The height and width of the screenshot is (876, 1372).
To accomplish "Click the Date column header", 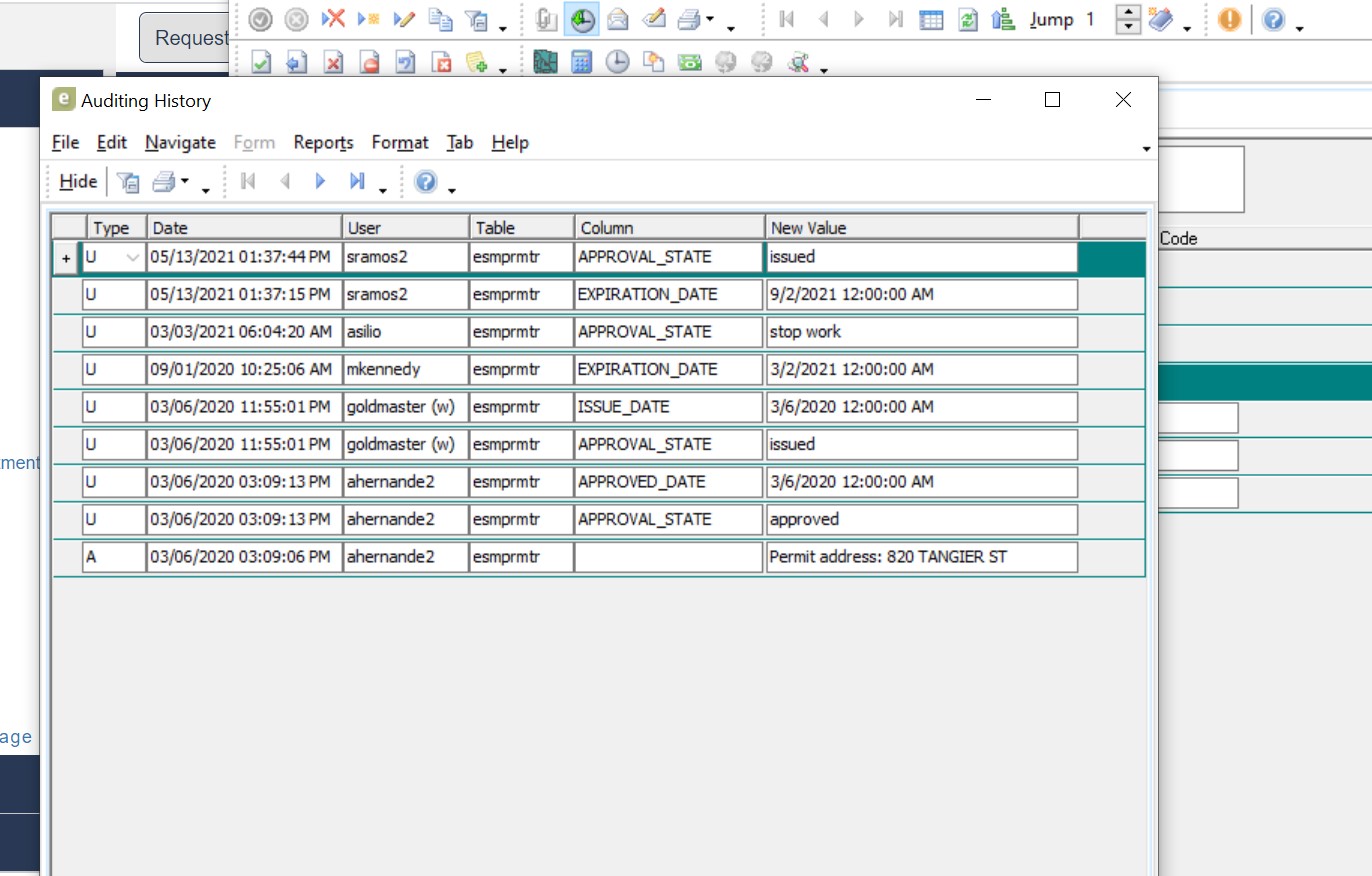I will 244,228.
